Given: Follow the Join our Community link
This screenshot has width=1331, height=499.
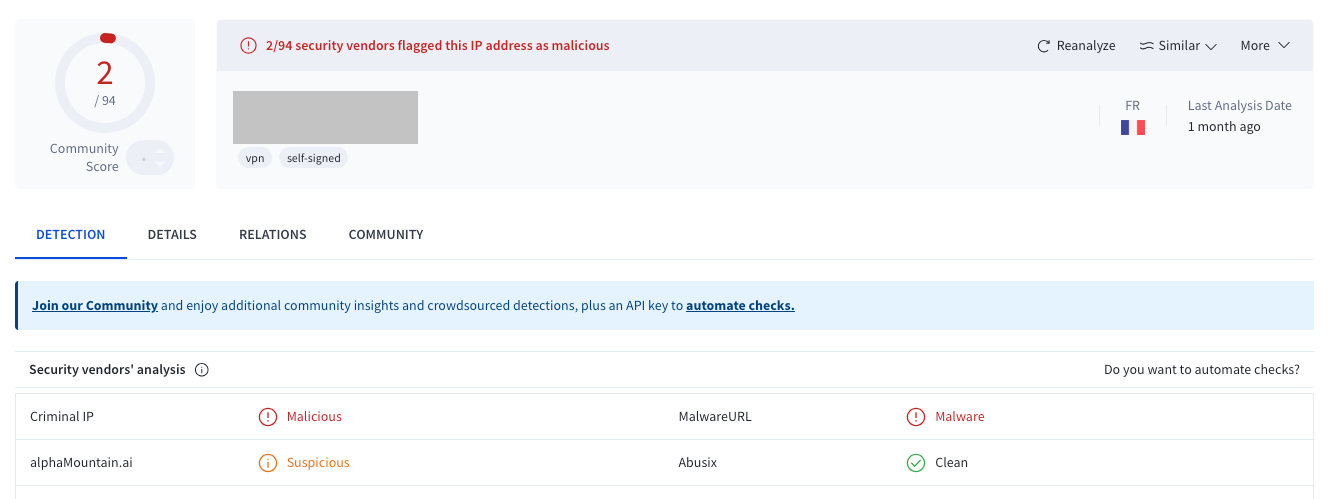Looking at the screenshot, I should pyautogui.click(x=95, y=306).
